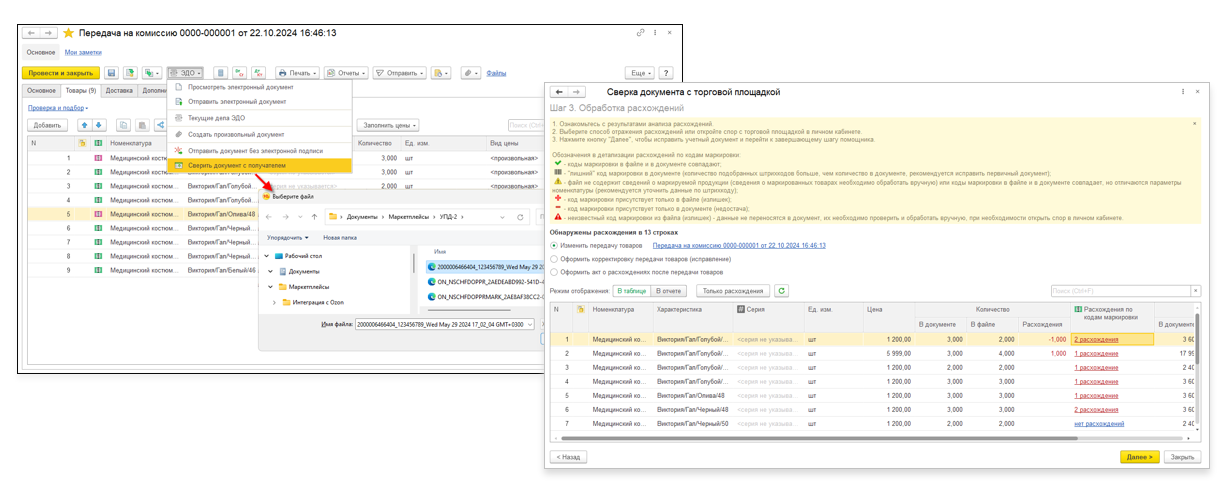Viewport: 1228px width, 484px height.
Task: Click the save document diskette icon
Action: pos(111,73)
